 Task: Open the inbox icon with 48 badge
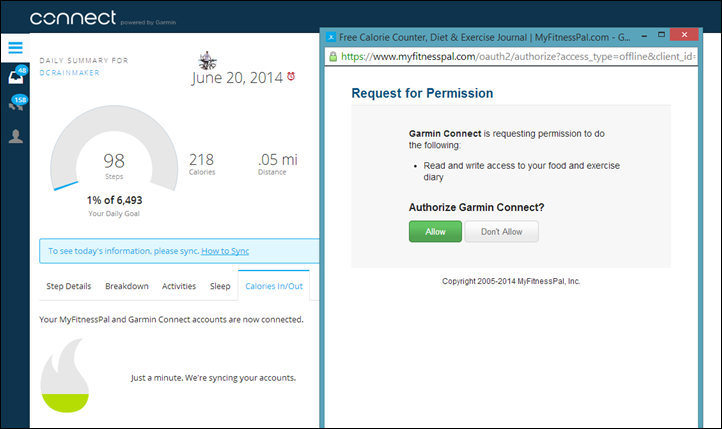pos(17,75)
